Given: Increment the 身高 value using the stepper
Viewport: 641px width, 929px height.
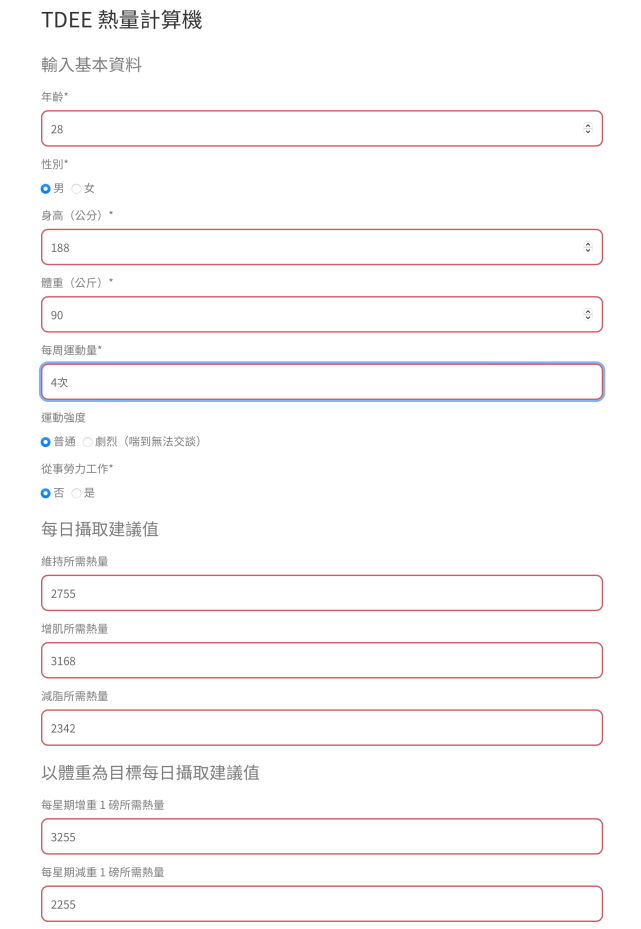Looking at the screenshot, I should [x=588, y=242].
